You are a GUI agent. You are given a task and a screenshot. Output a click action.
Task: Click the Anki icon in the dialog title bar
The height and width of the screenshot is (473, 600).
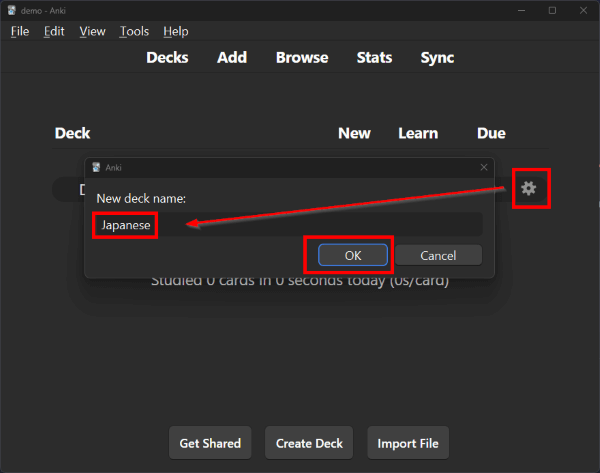96,167
